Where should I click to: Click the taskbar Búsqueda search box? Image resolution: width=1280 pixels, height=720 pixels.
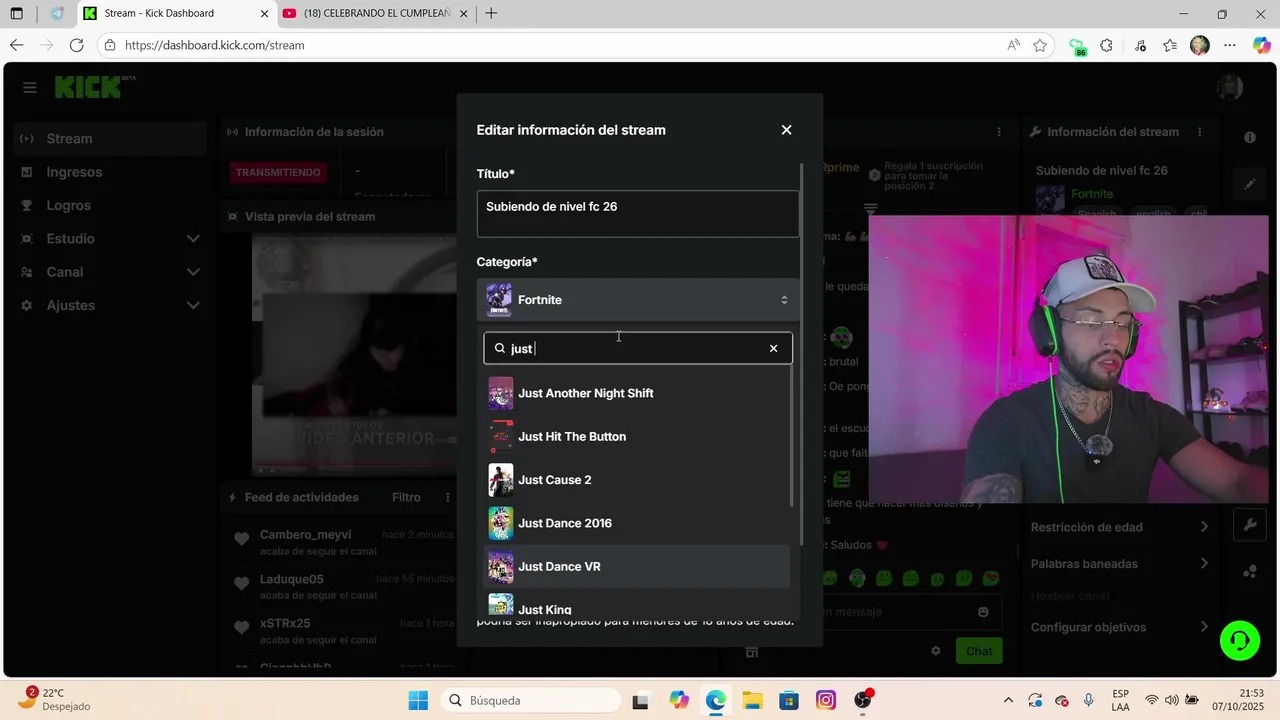click(530, 701)
